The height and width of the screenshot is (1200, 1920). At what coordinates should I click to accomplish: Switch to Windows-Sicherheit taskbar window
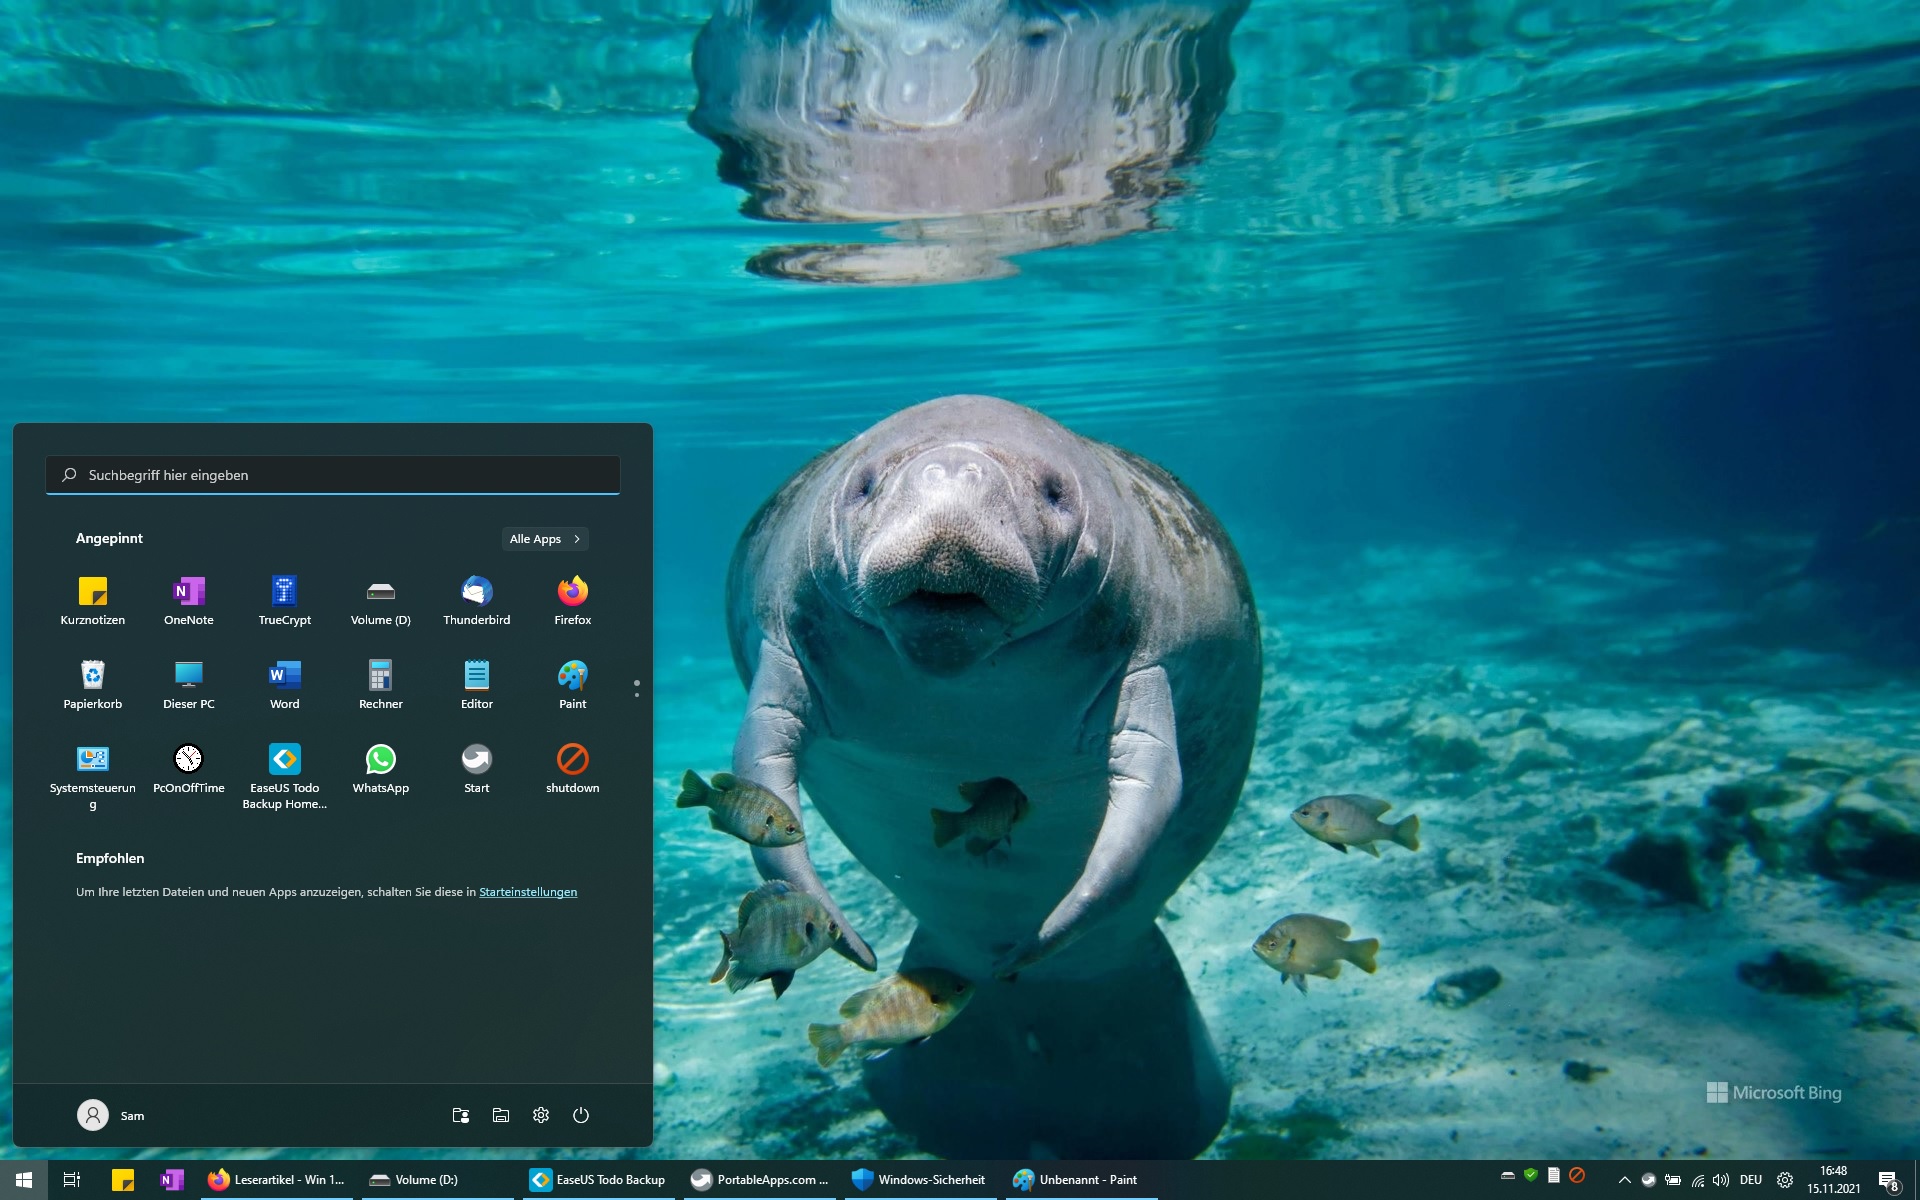919,1180
